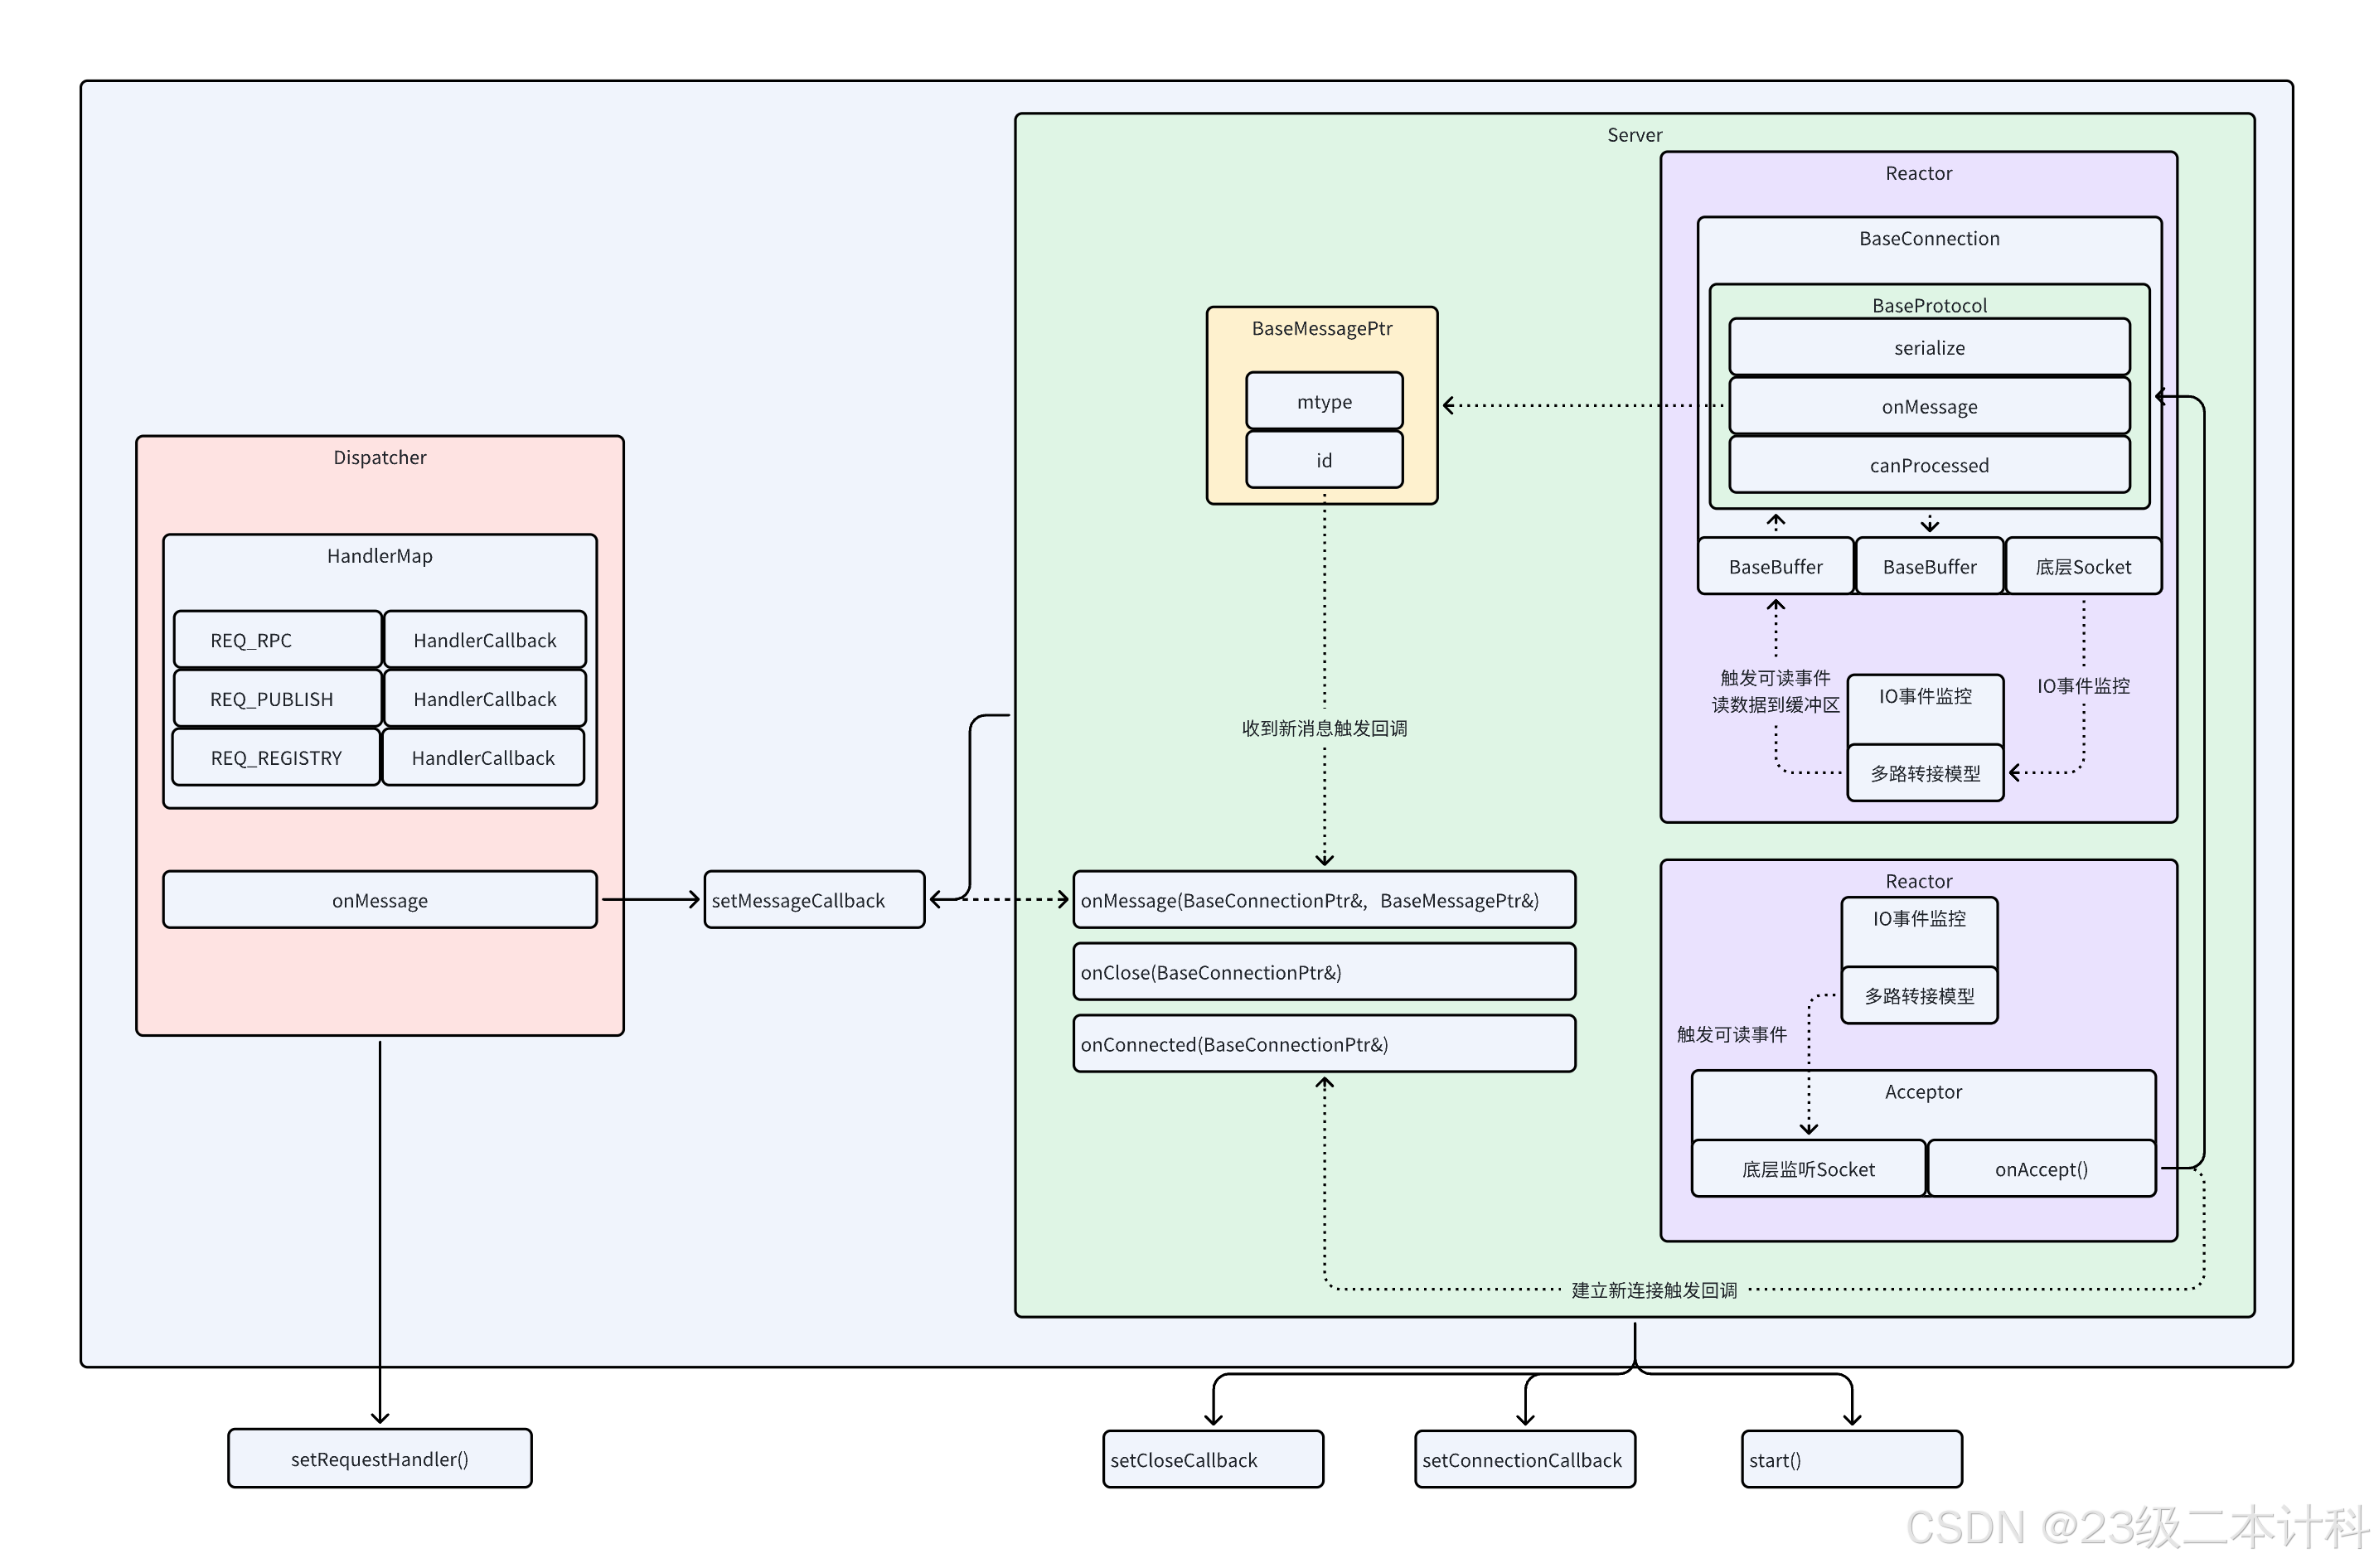Viewport: 2374px width, 1568px height.
Task: Select the setMessageCallback node
Action: click(x=813, y=900)
